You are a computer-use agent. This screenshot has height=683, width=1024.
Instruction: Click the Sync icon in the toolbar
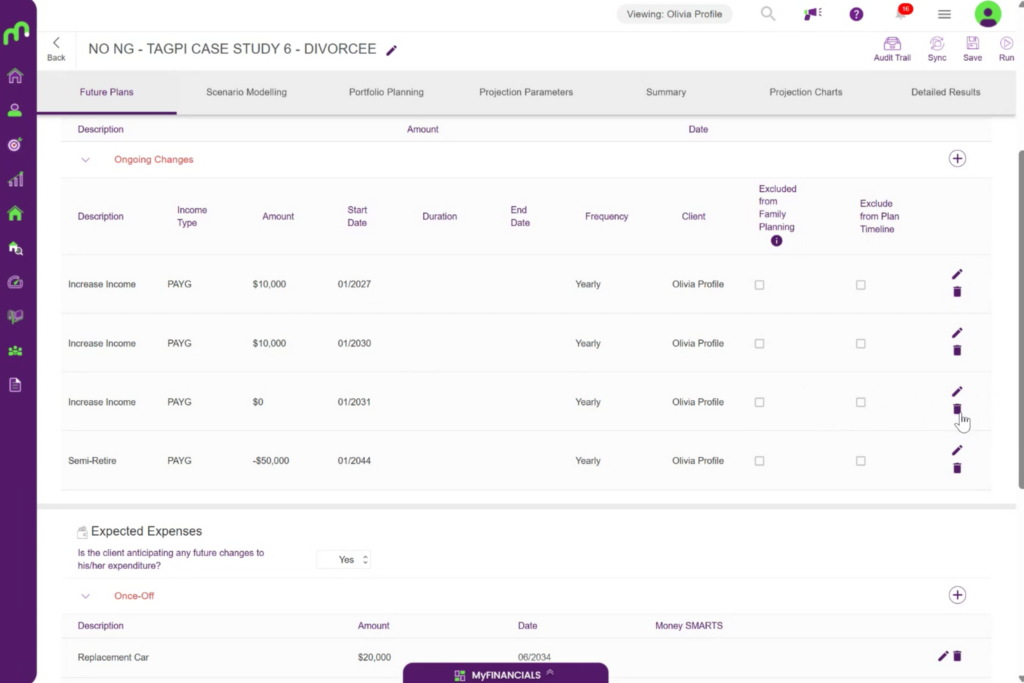point(936,48)
